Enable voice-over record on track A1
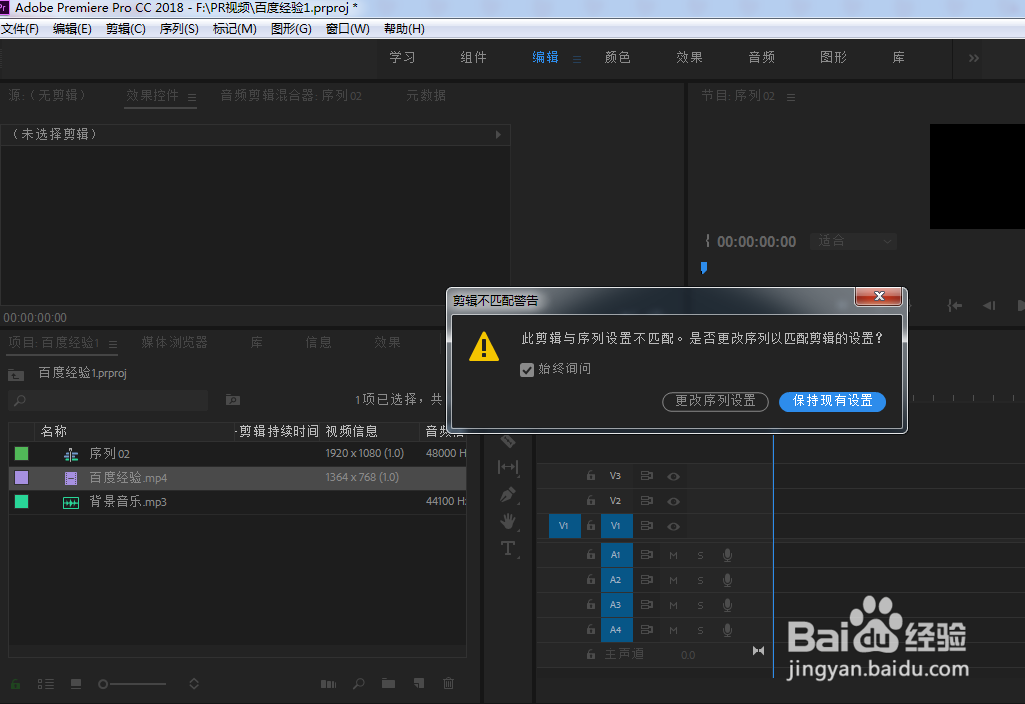Image resolution: width=1025 pixels, height=704 pixels. (x=727, y=555)
